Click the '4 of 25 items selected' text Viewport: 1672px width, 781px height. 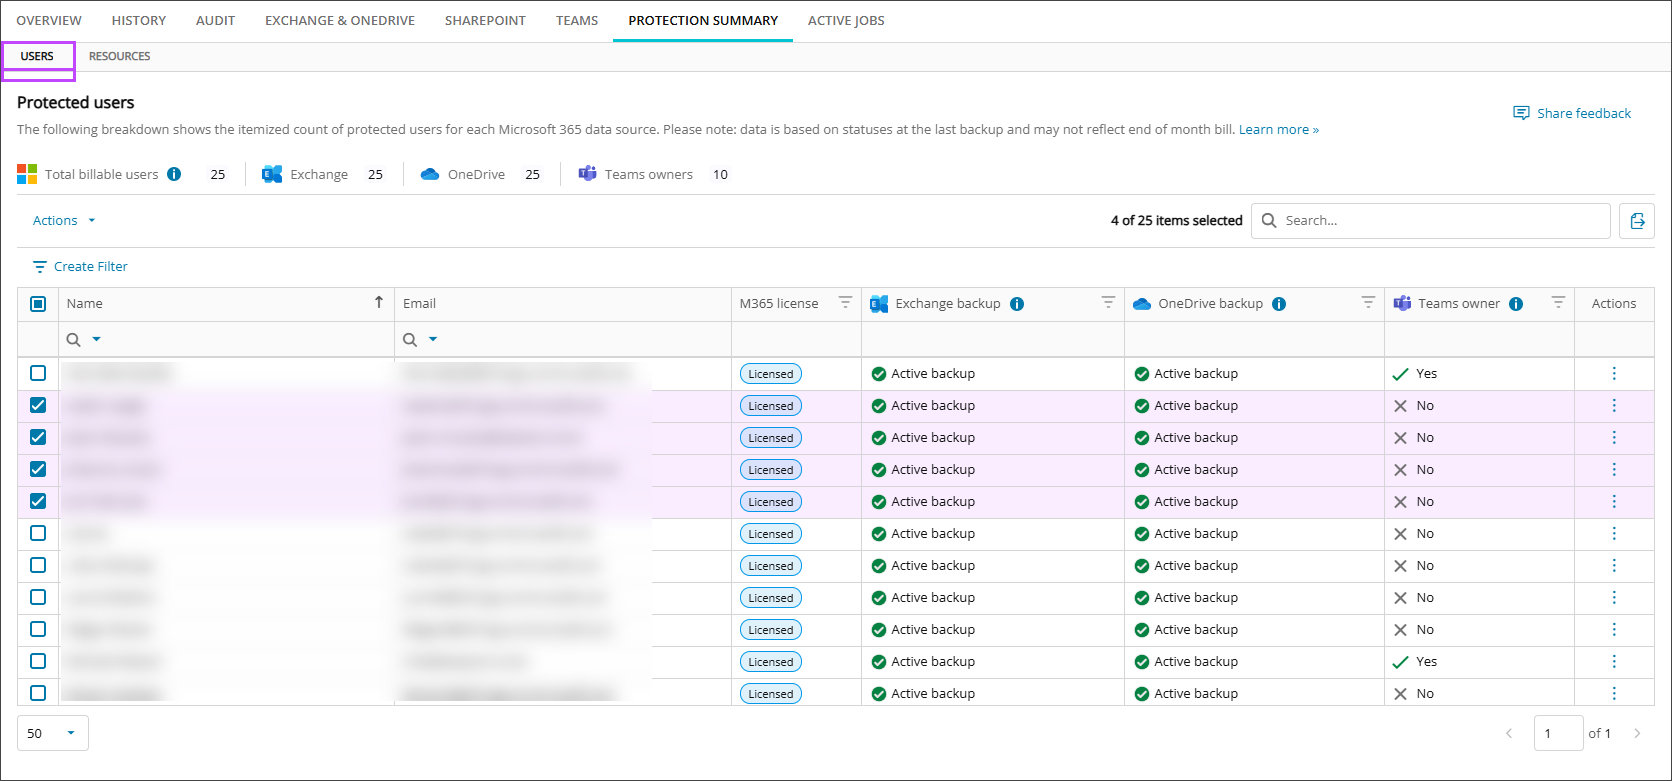click(x=1177, y=221)
